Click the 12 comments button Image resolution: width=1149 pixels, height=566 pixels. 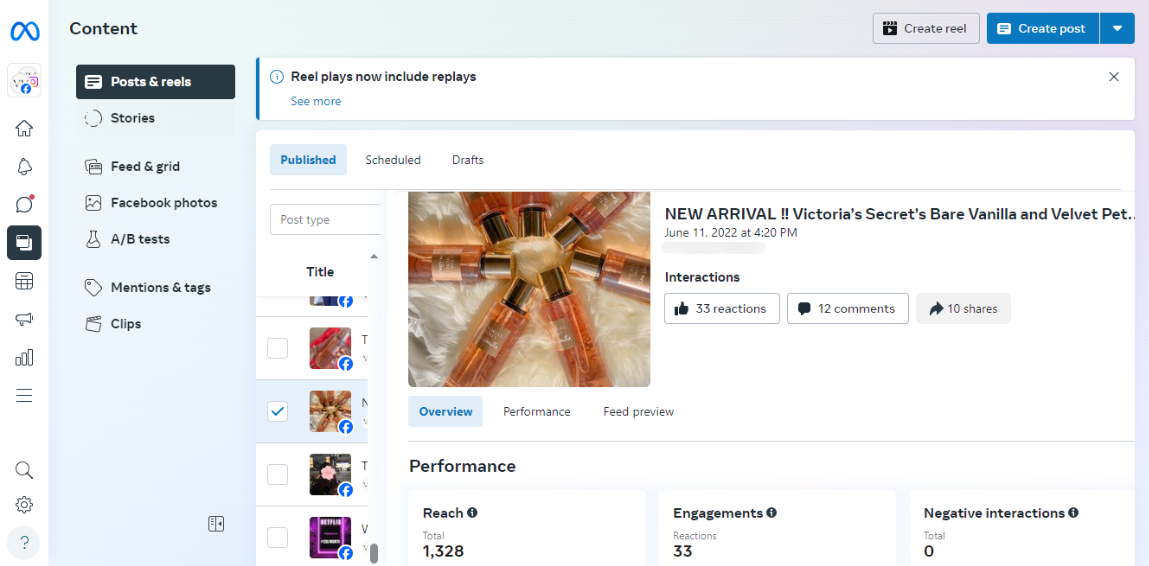pyautogui.click(x=848, y=309)
